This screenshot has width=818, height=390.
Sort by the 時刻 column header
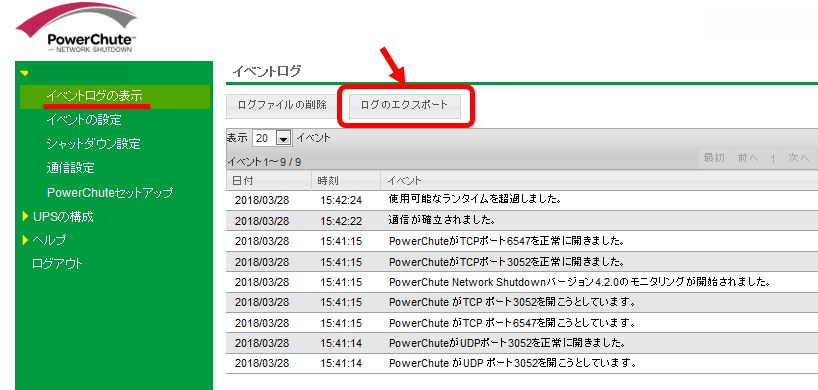(328, 180)
